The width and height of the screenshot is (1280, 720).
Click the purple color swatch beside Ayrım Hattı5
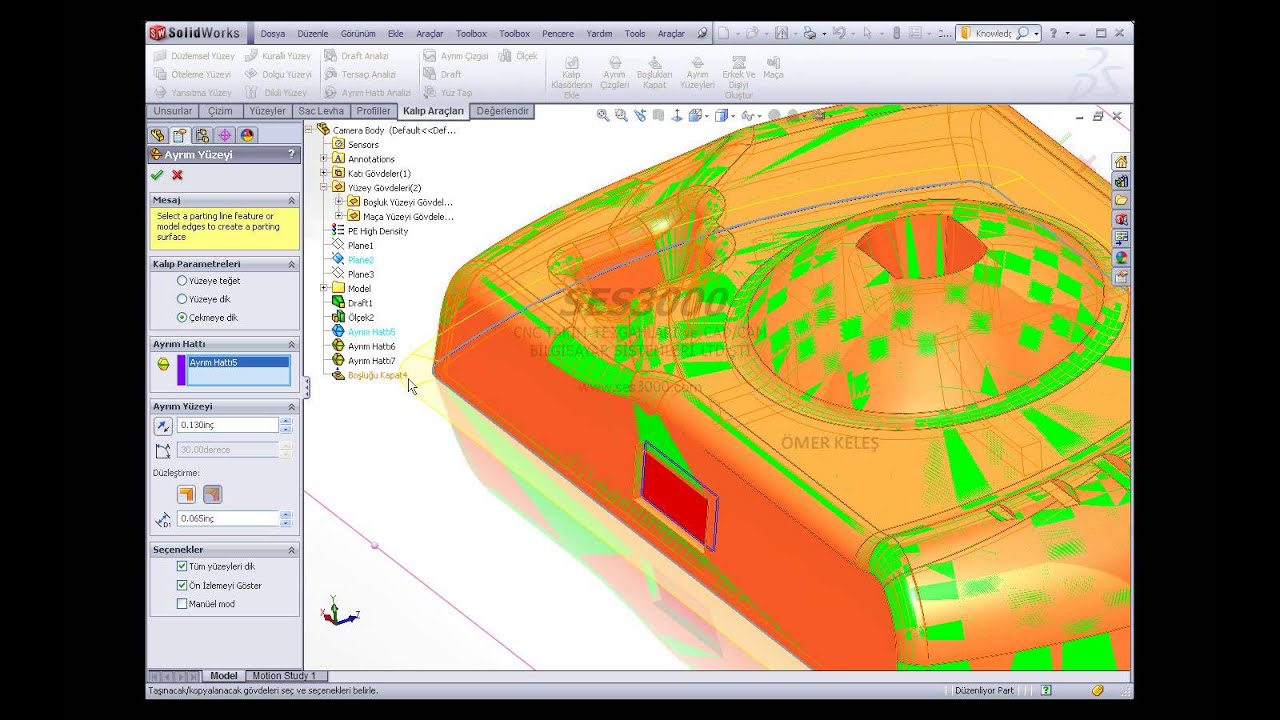[181, 370]
